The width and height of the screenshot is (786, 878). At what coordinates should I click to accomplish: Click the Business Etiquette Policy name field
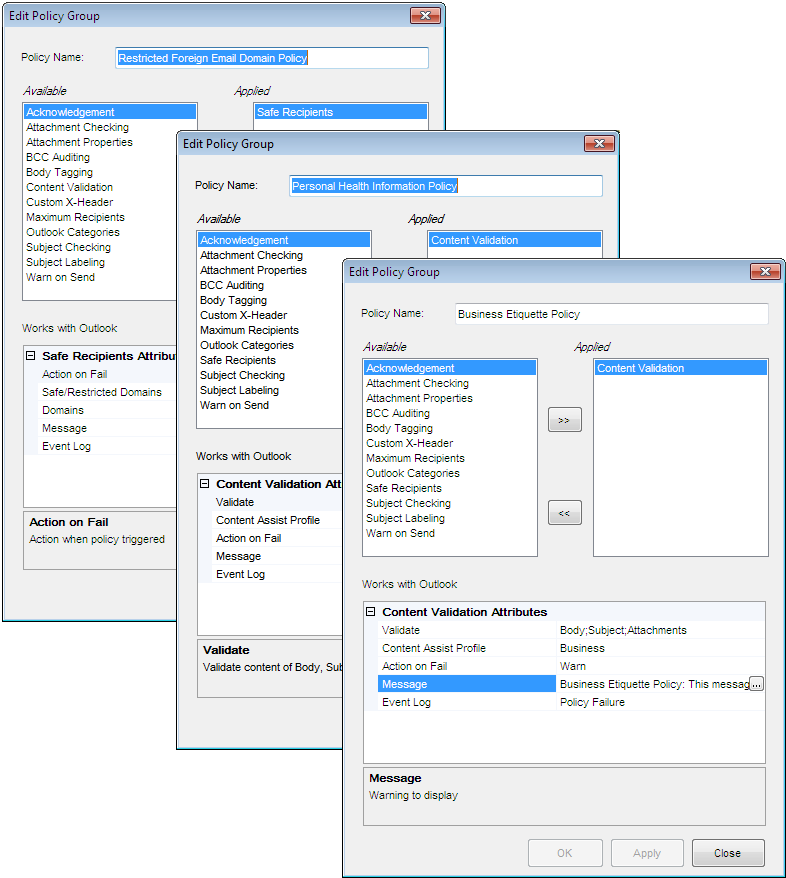611,314
